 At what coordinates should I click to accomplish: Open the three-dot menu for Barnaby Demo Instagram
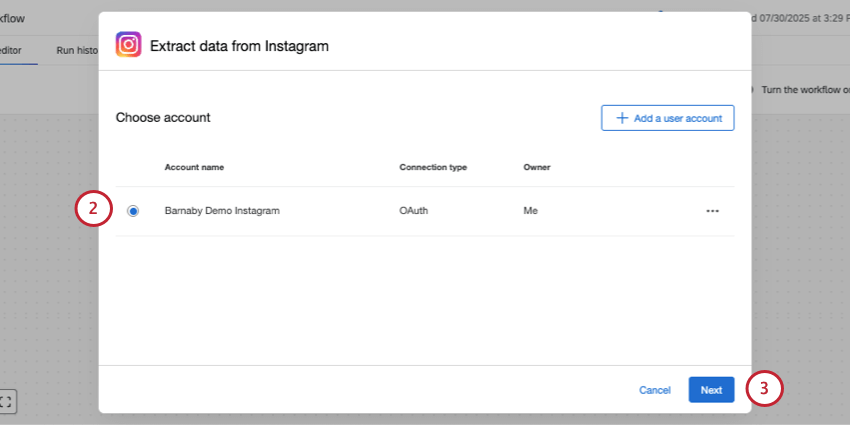pyautogui.click(x=712, y=211)
